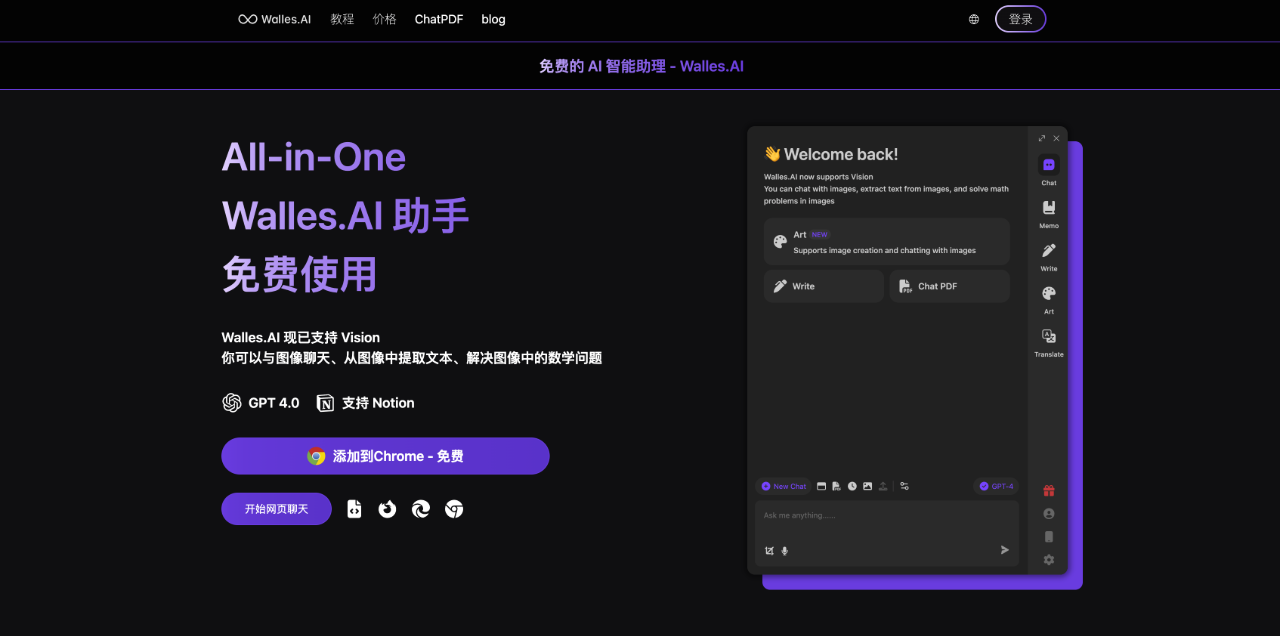Viewport: 1280px width, 636px height.
Task: Open the 教程 menu in top bar
Action: [342, 19]
